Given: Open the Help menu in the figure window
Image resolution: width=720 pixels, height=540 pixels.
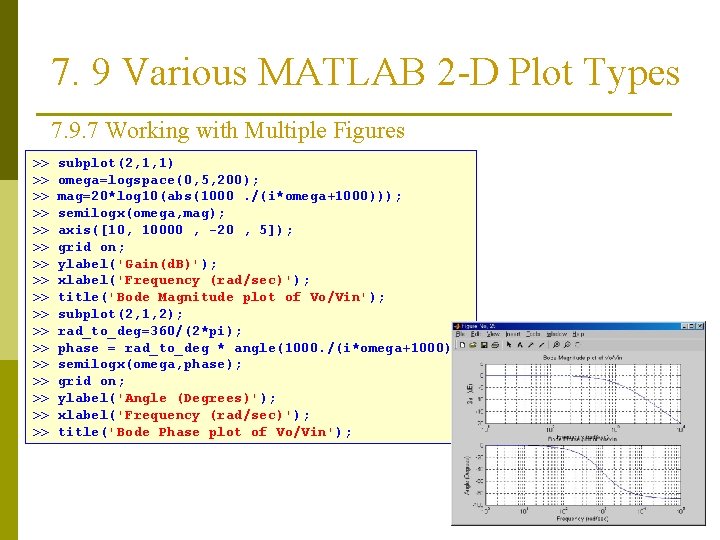Looking at the screenshot, I should [578, 334].
